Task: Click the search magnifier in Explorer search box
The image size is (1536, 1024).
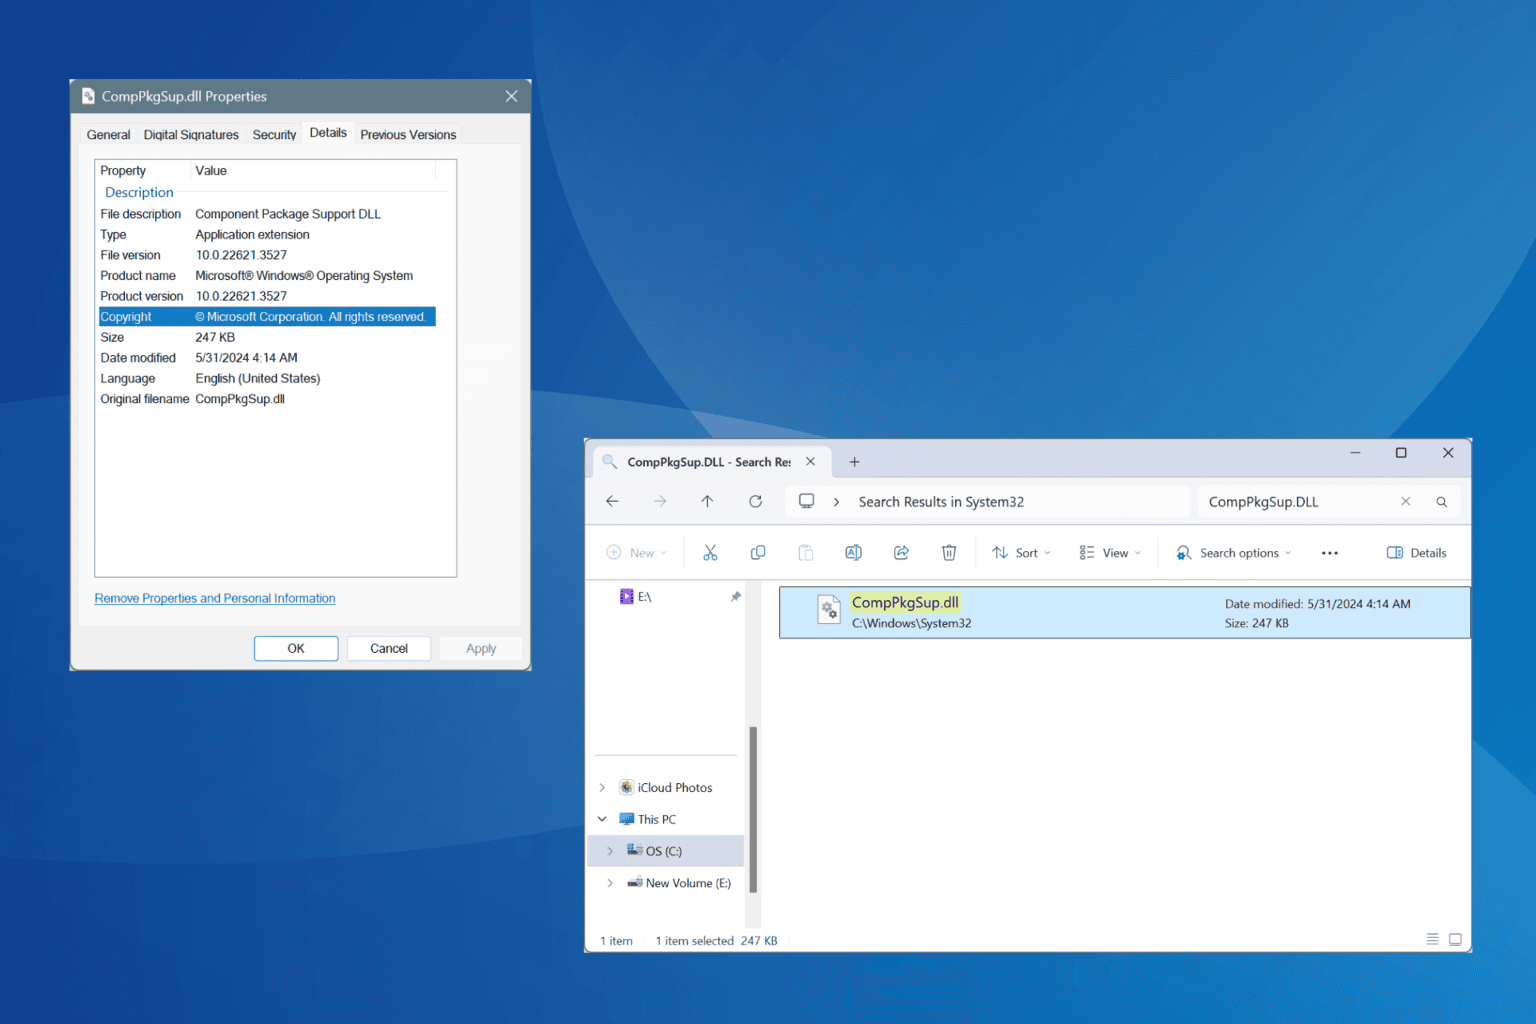Action: 1442,502
